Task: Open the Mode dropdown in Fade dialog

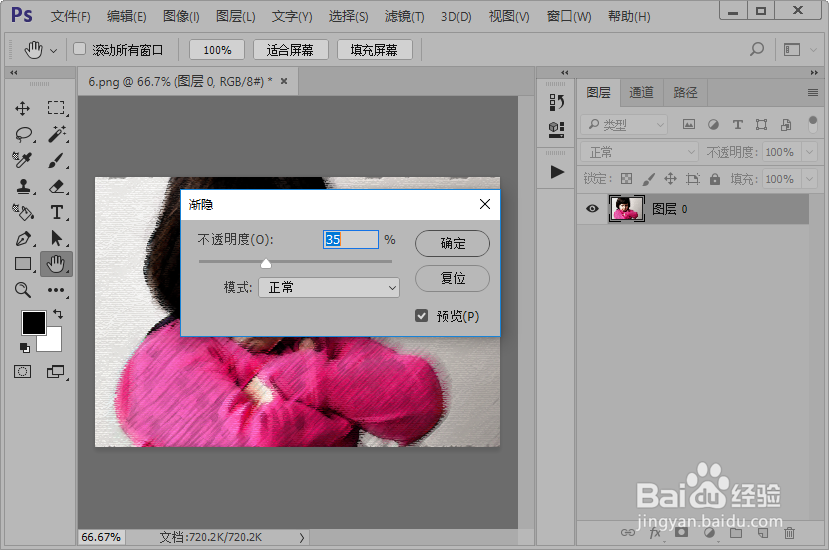Action: 329,287
